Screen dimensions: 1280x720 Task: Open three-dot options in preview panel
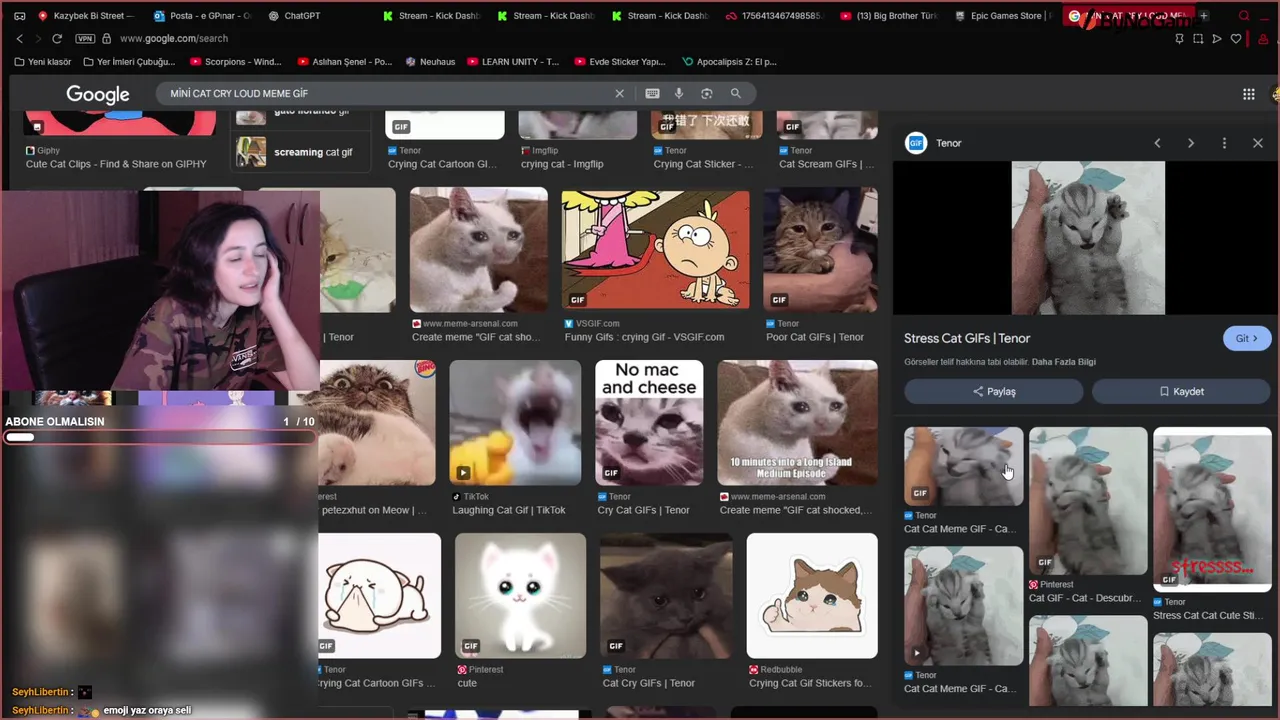click(x=1224, y=143)
